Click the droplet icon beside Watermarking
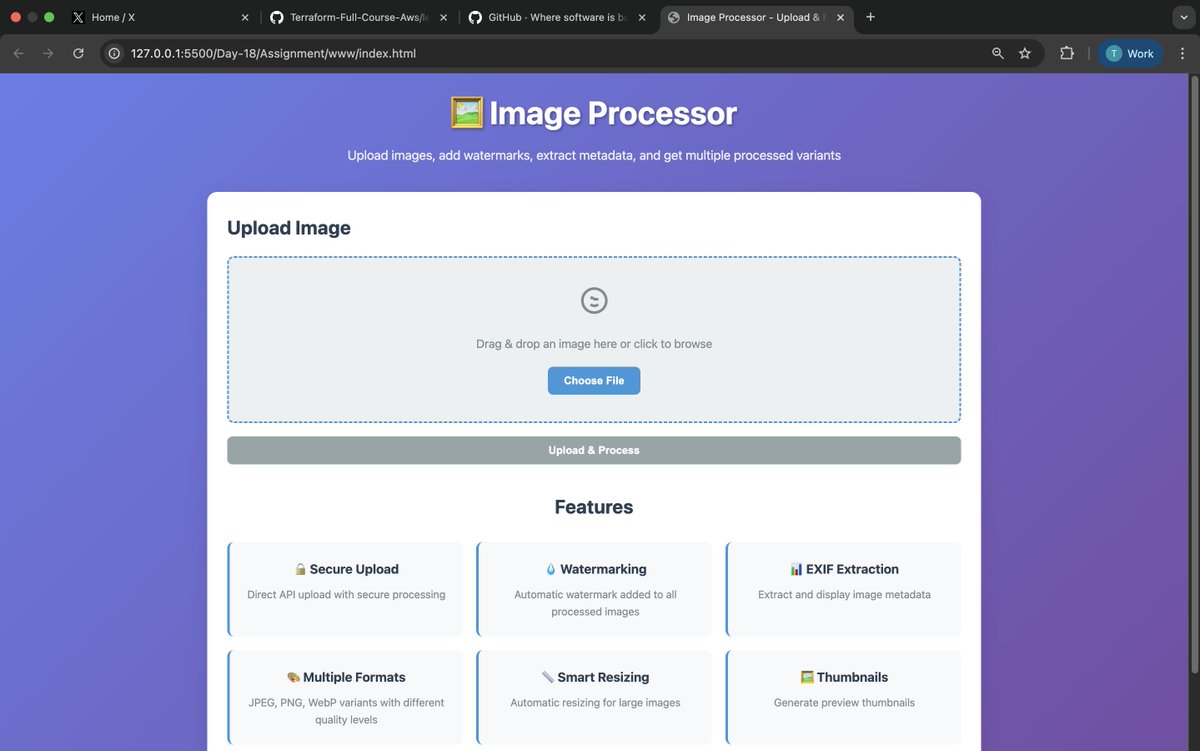 [550, 569]
